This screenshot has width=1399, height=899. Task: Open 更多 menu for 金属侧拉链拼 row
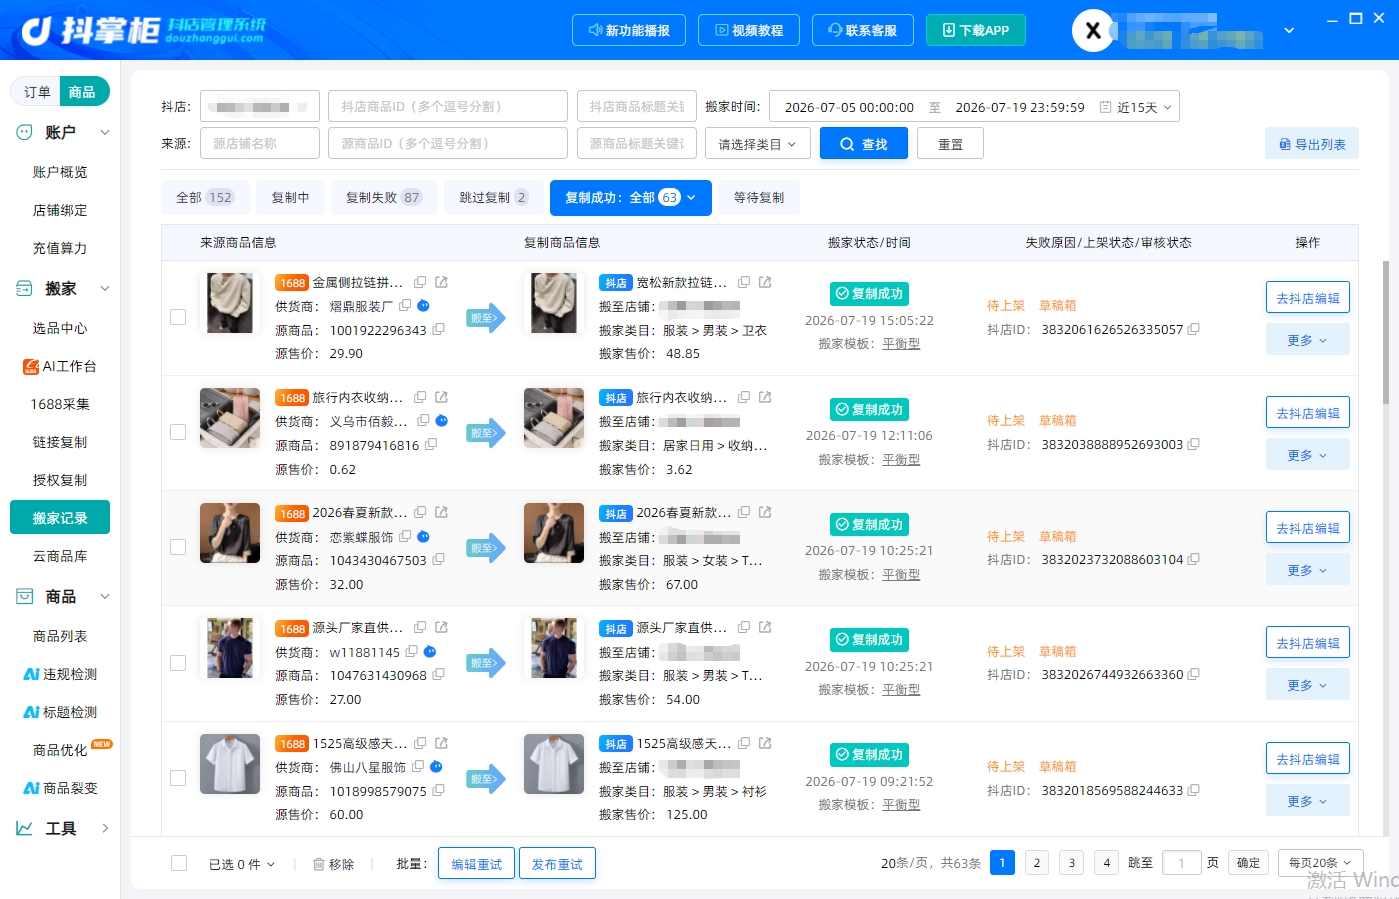[1307, 340]
